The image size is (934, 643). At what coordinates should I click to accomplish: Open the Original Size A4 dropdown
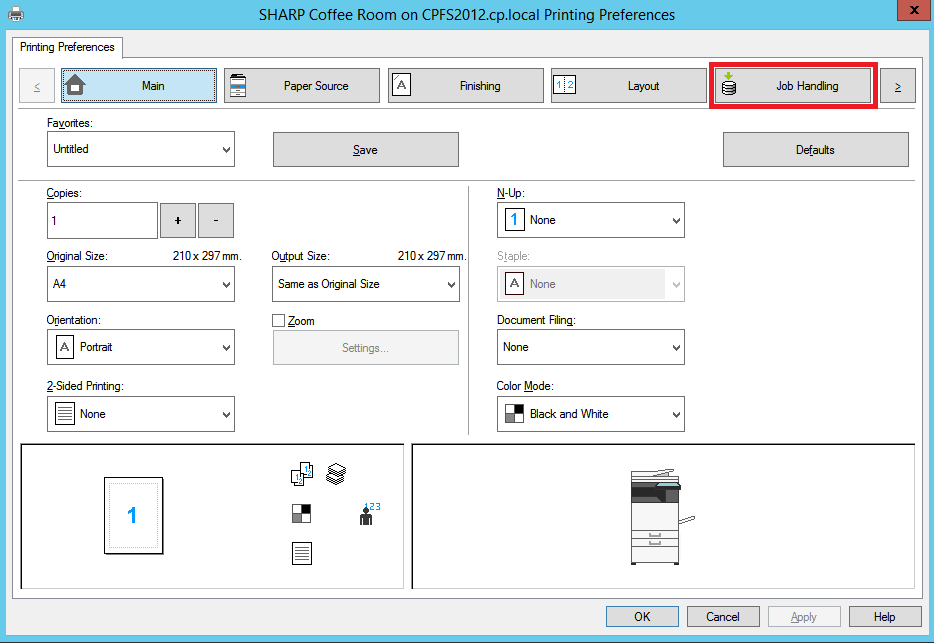click(141, 284)
